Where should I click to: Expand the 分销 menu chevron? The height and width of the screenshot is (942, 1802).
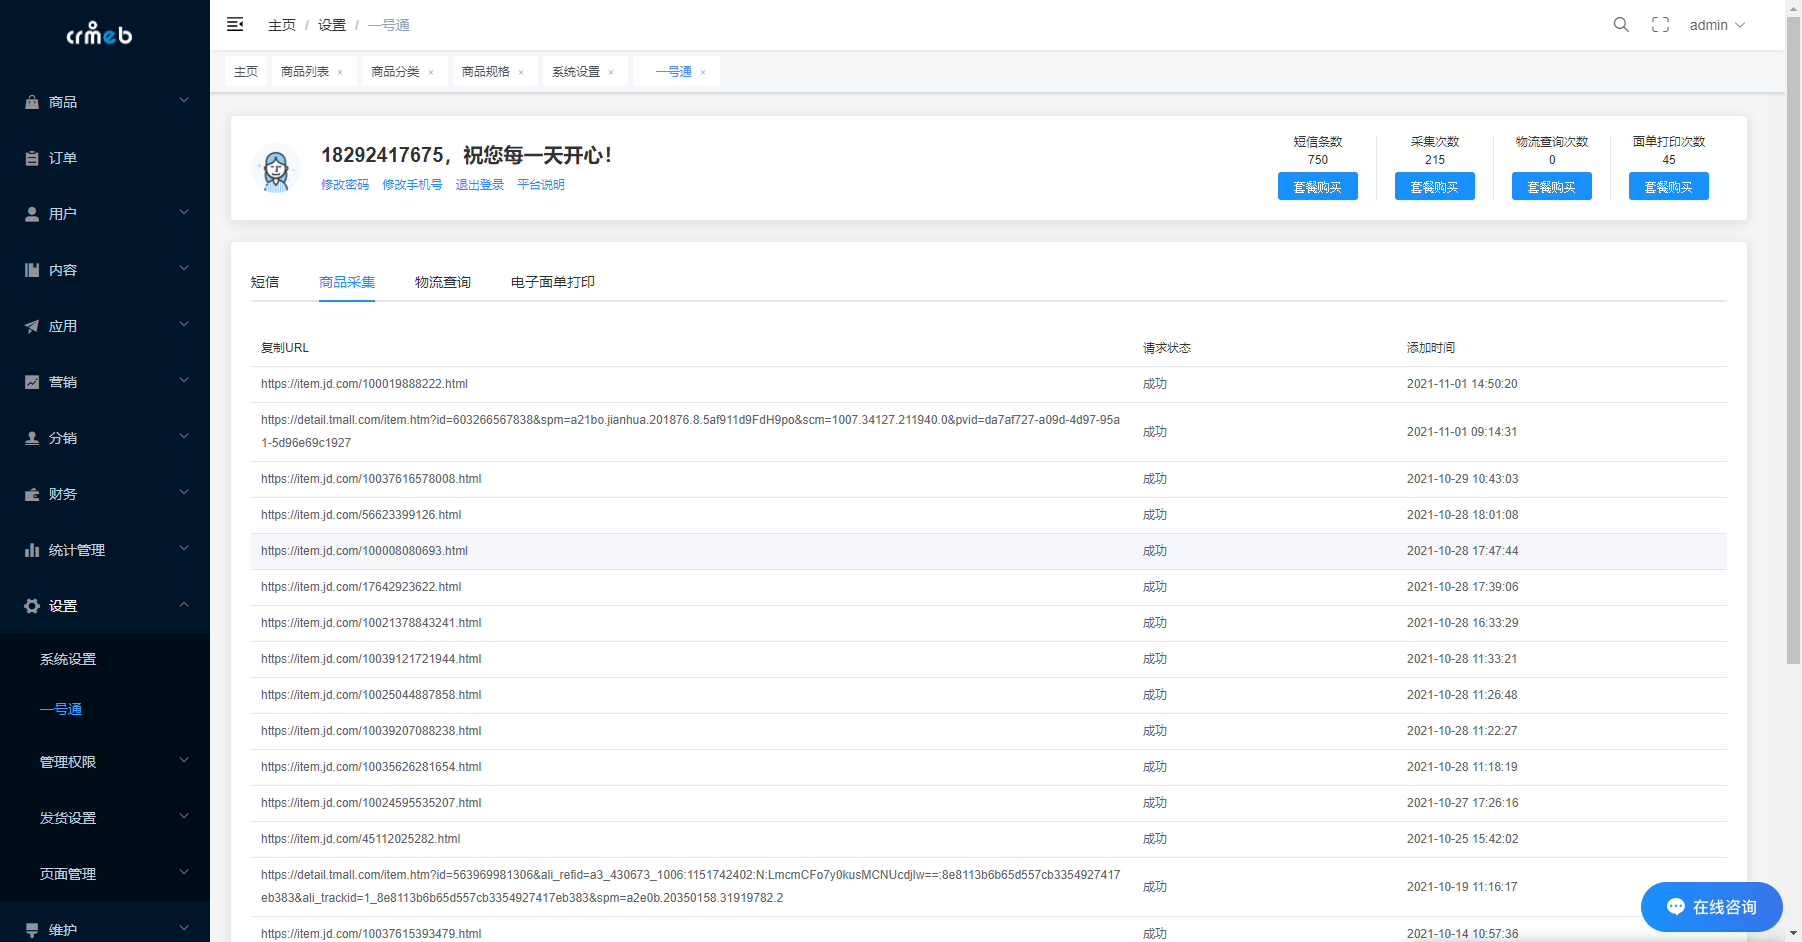[x=184, y=436]
